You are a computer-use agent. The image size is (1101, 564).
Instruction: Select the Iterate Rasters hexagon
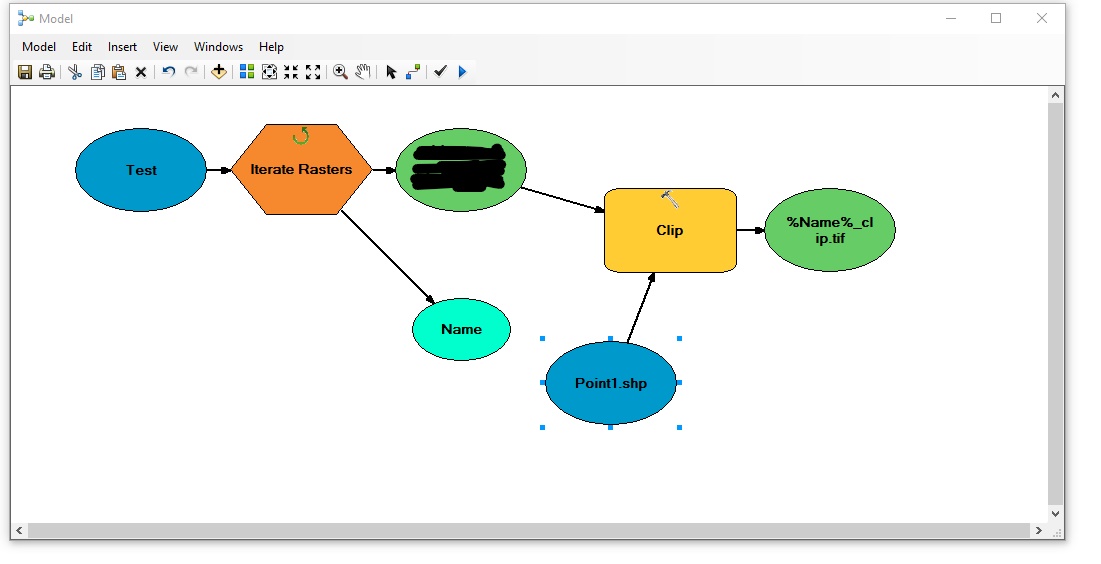tap(301, 169)
